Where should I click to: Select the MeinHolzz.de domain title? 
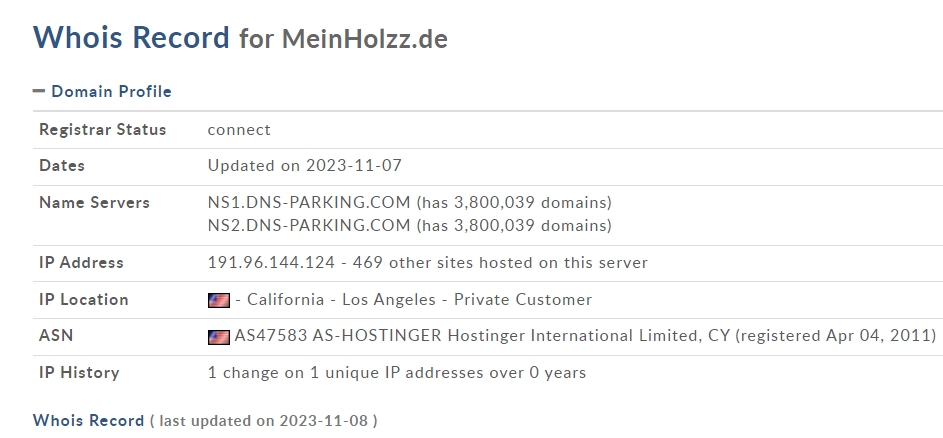(x=365, y=39)
